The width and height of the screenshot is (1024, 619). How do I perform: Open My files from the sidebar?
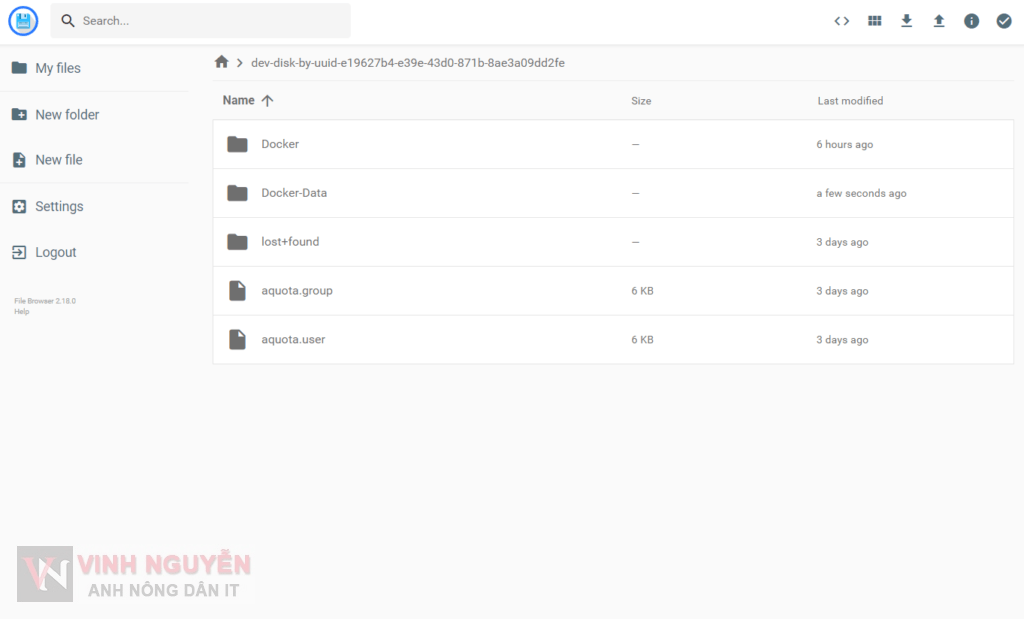[x=60, y=68]
